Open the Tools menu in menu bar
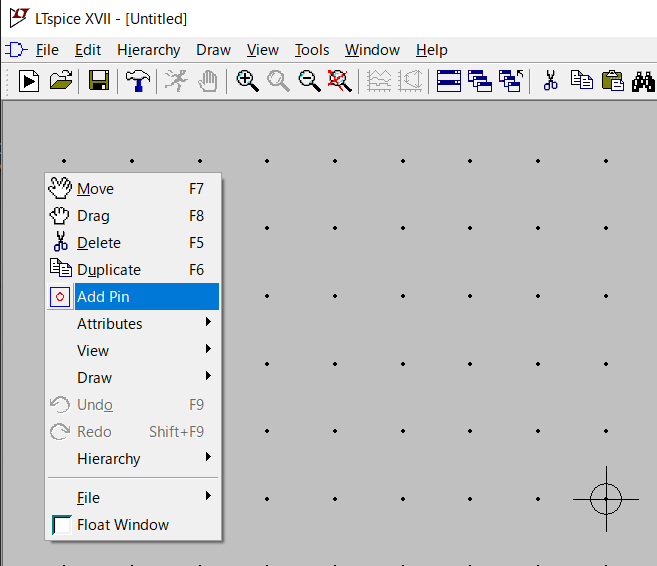657x566 pixels. click(312, 50)
